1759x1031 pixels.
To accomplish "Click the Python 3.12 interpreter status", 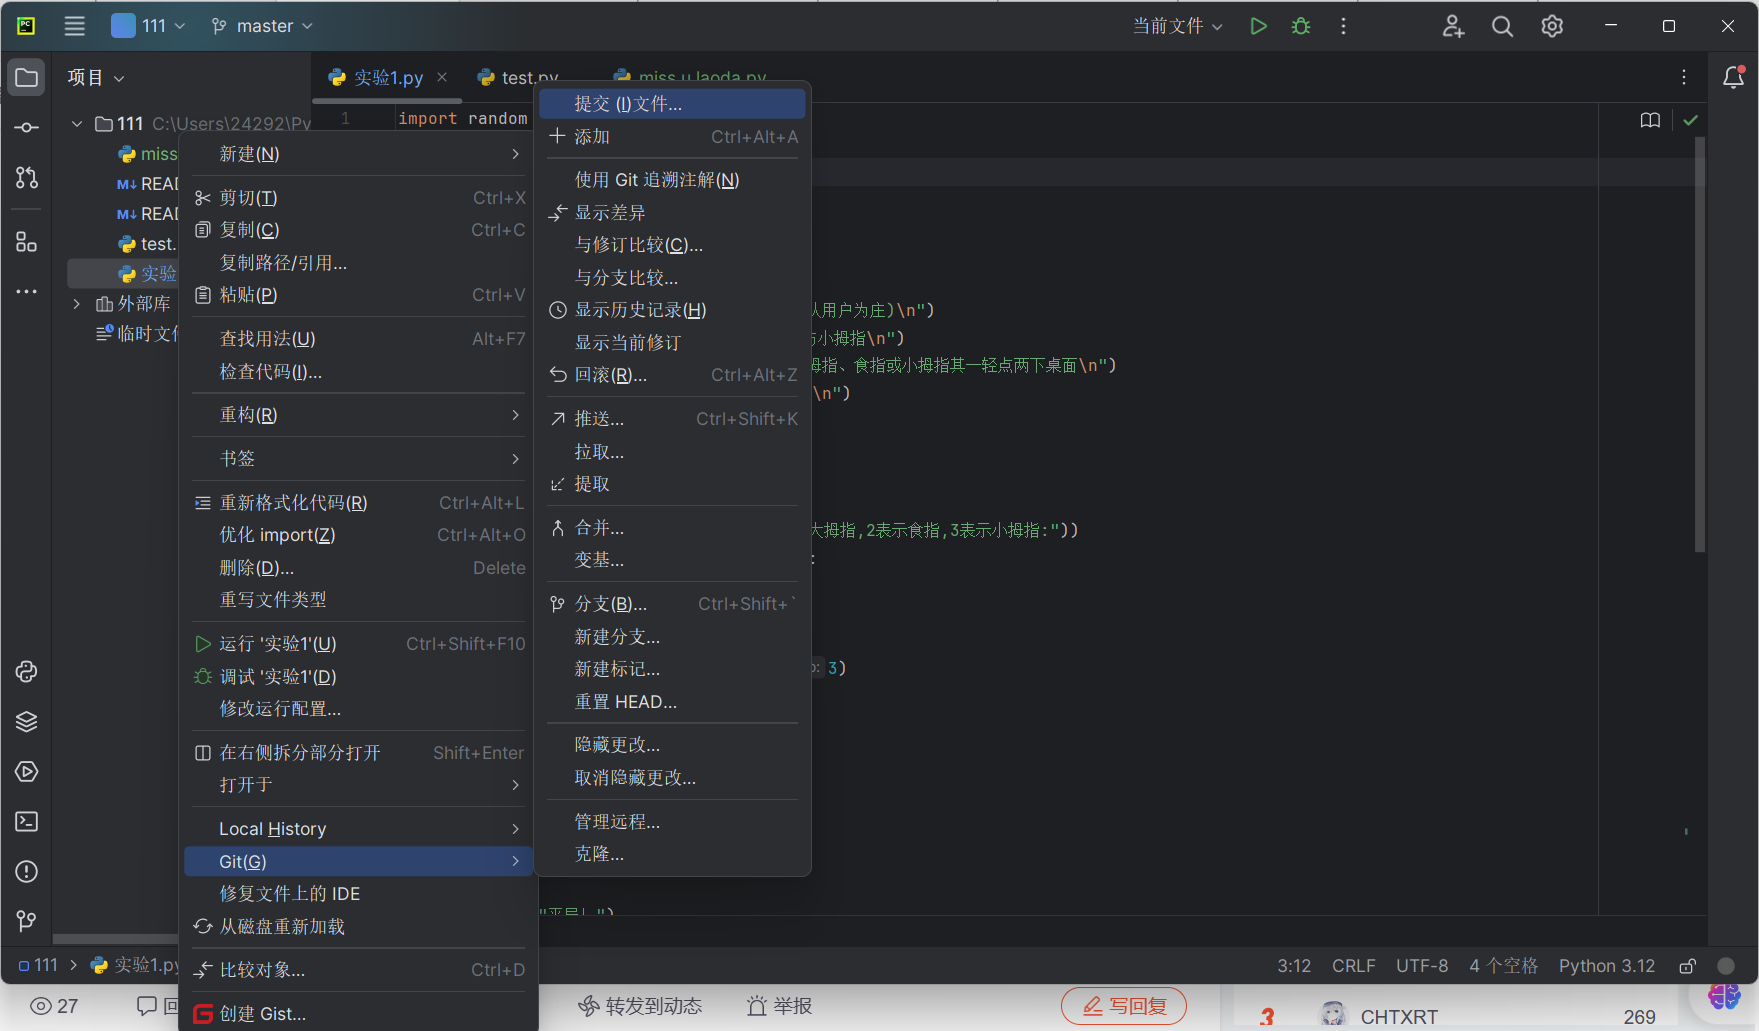I will [x=1606, y=966].
